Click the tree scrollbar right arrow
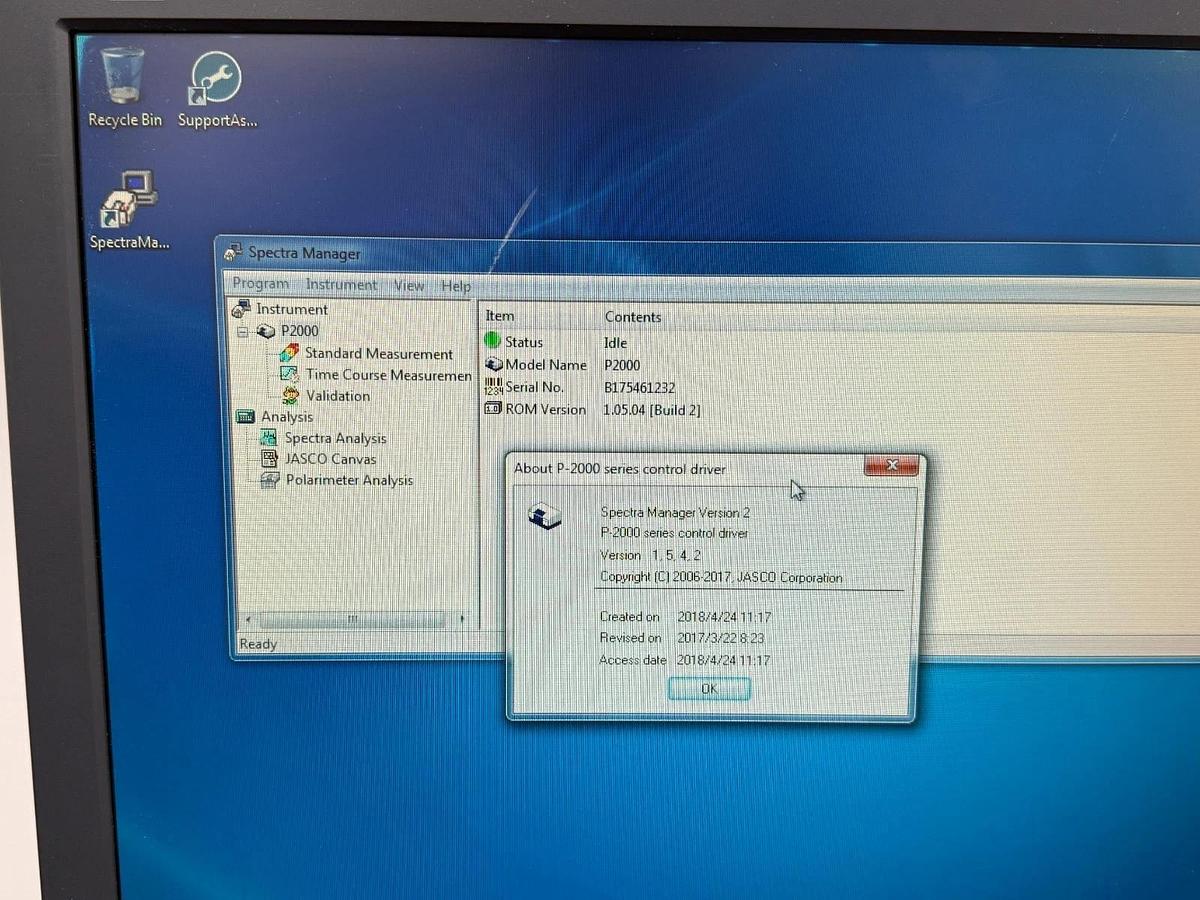The height and width of the screenshot is (900, 1200). 462,619
